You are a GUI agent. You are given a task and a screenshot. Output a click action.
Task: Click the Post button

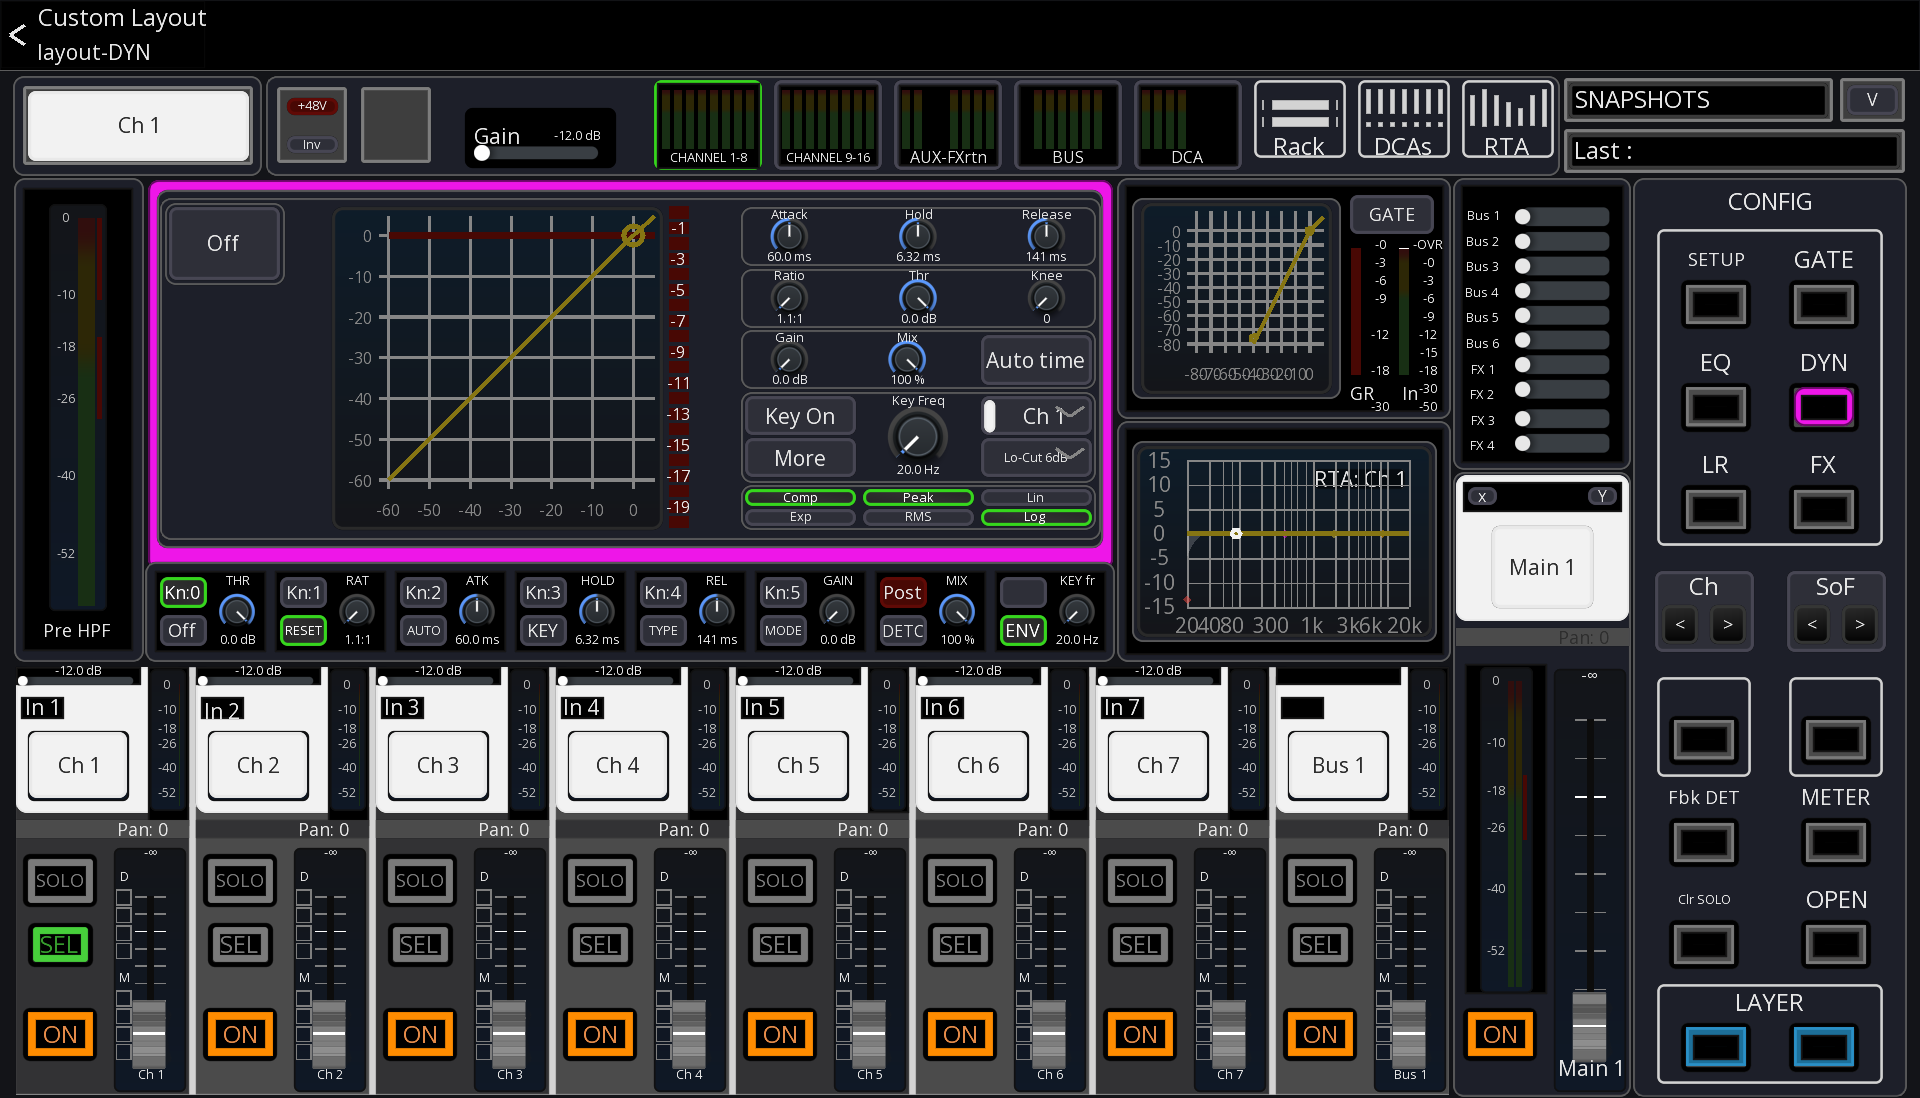pos(902,593)
